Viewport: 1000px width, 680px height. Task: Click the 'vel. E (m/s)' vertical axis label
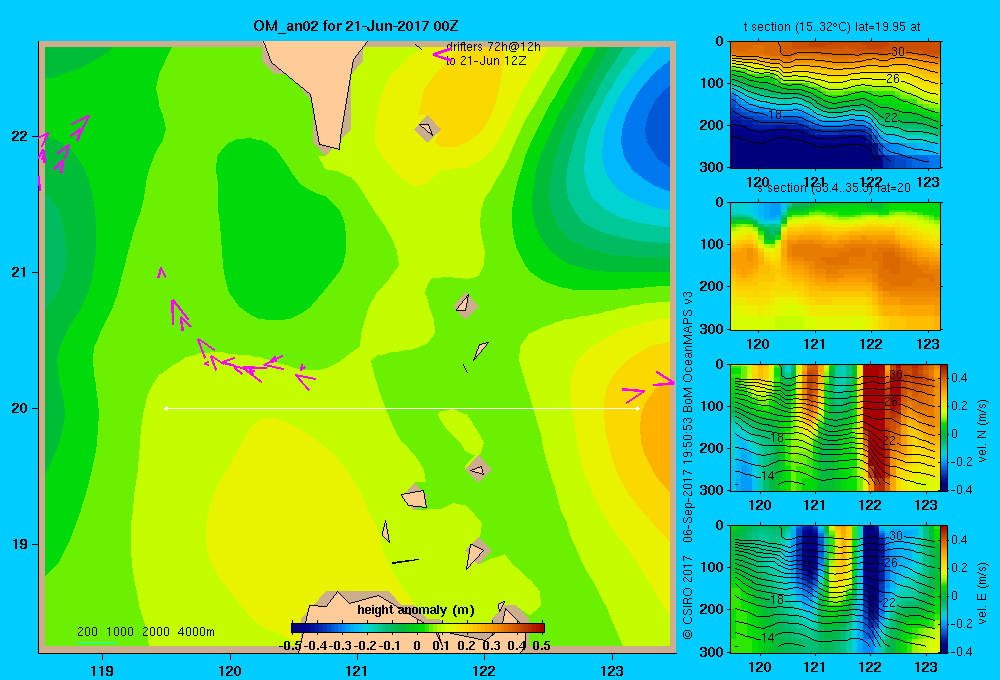tap(982, 593)
